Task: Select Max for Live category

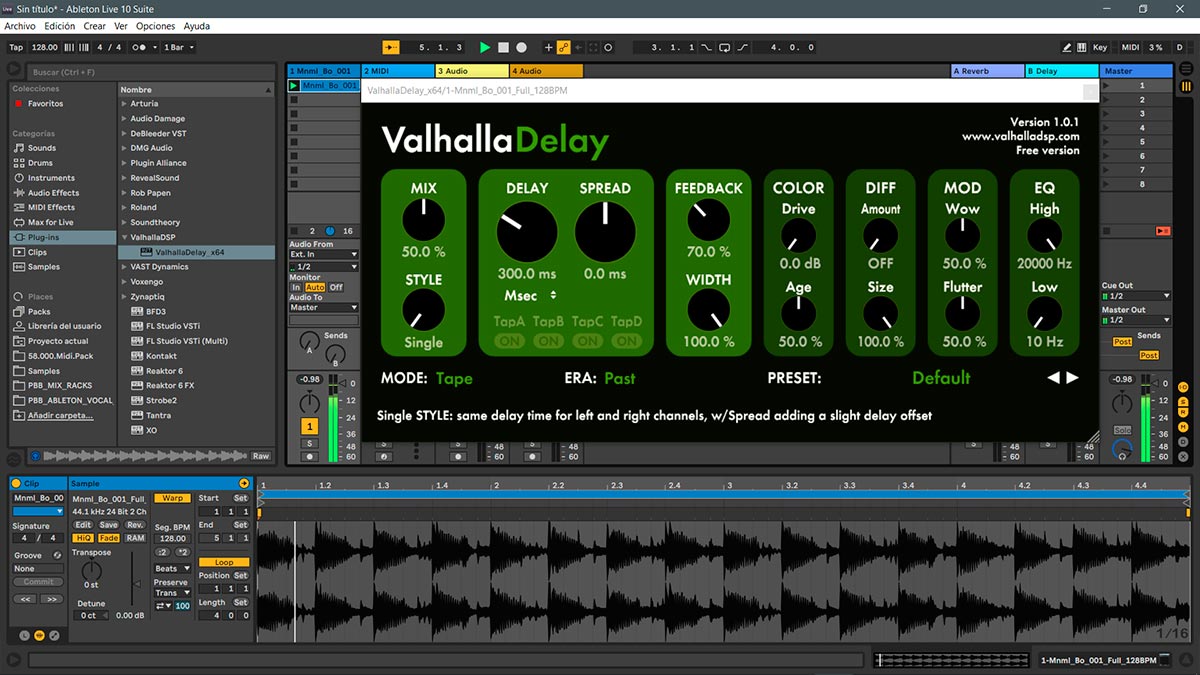Action: click(x=50, y=222)
